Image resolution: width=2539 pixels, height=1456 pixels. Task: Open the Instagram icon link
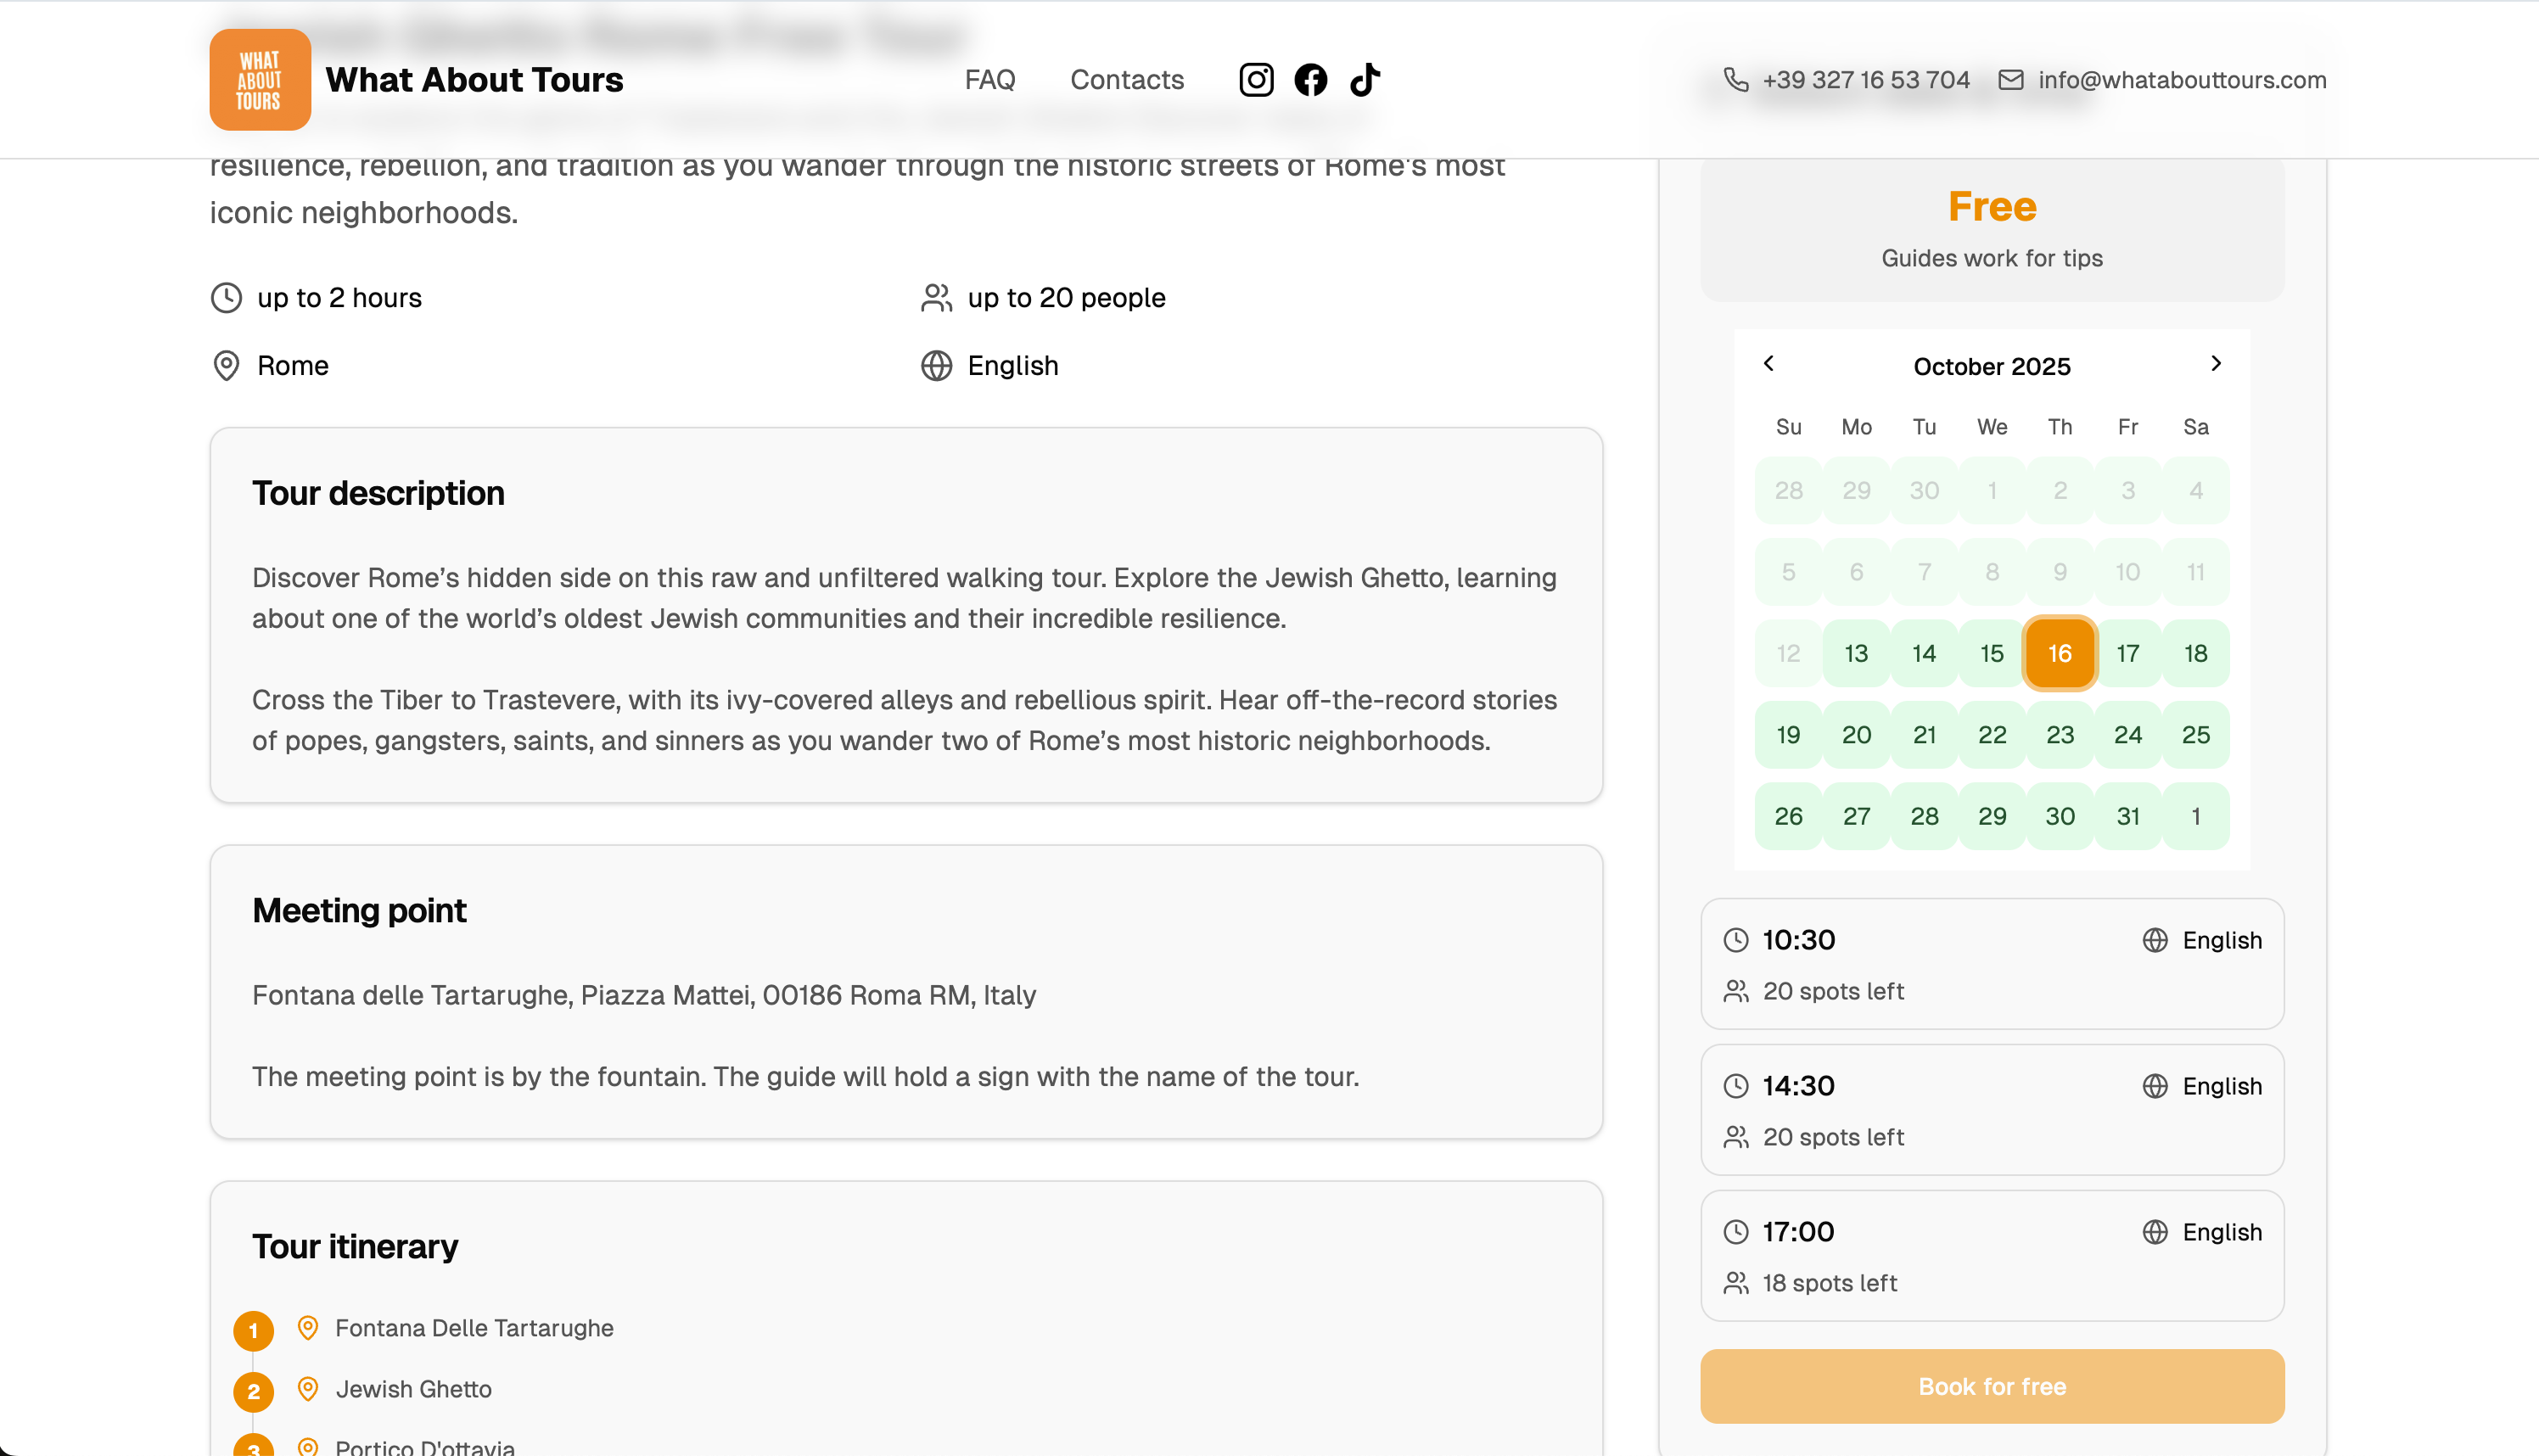pos(1256,80)
